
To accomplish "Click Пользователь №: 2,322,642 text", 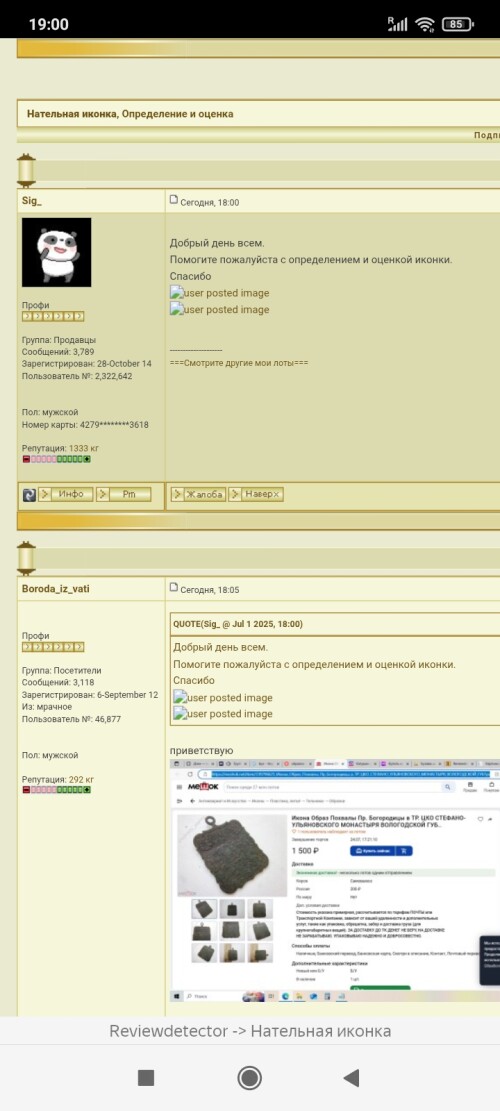I will point(77,376).
